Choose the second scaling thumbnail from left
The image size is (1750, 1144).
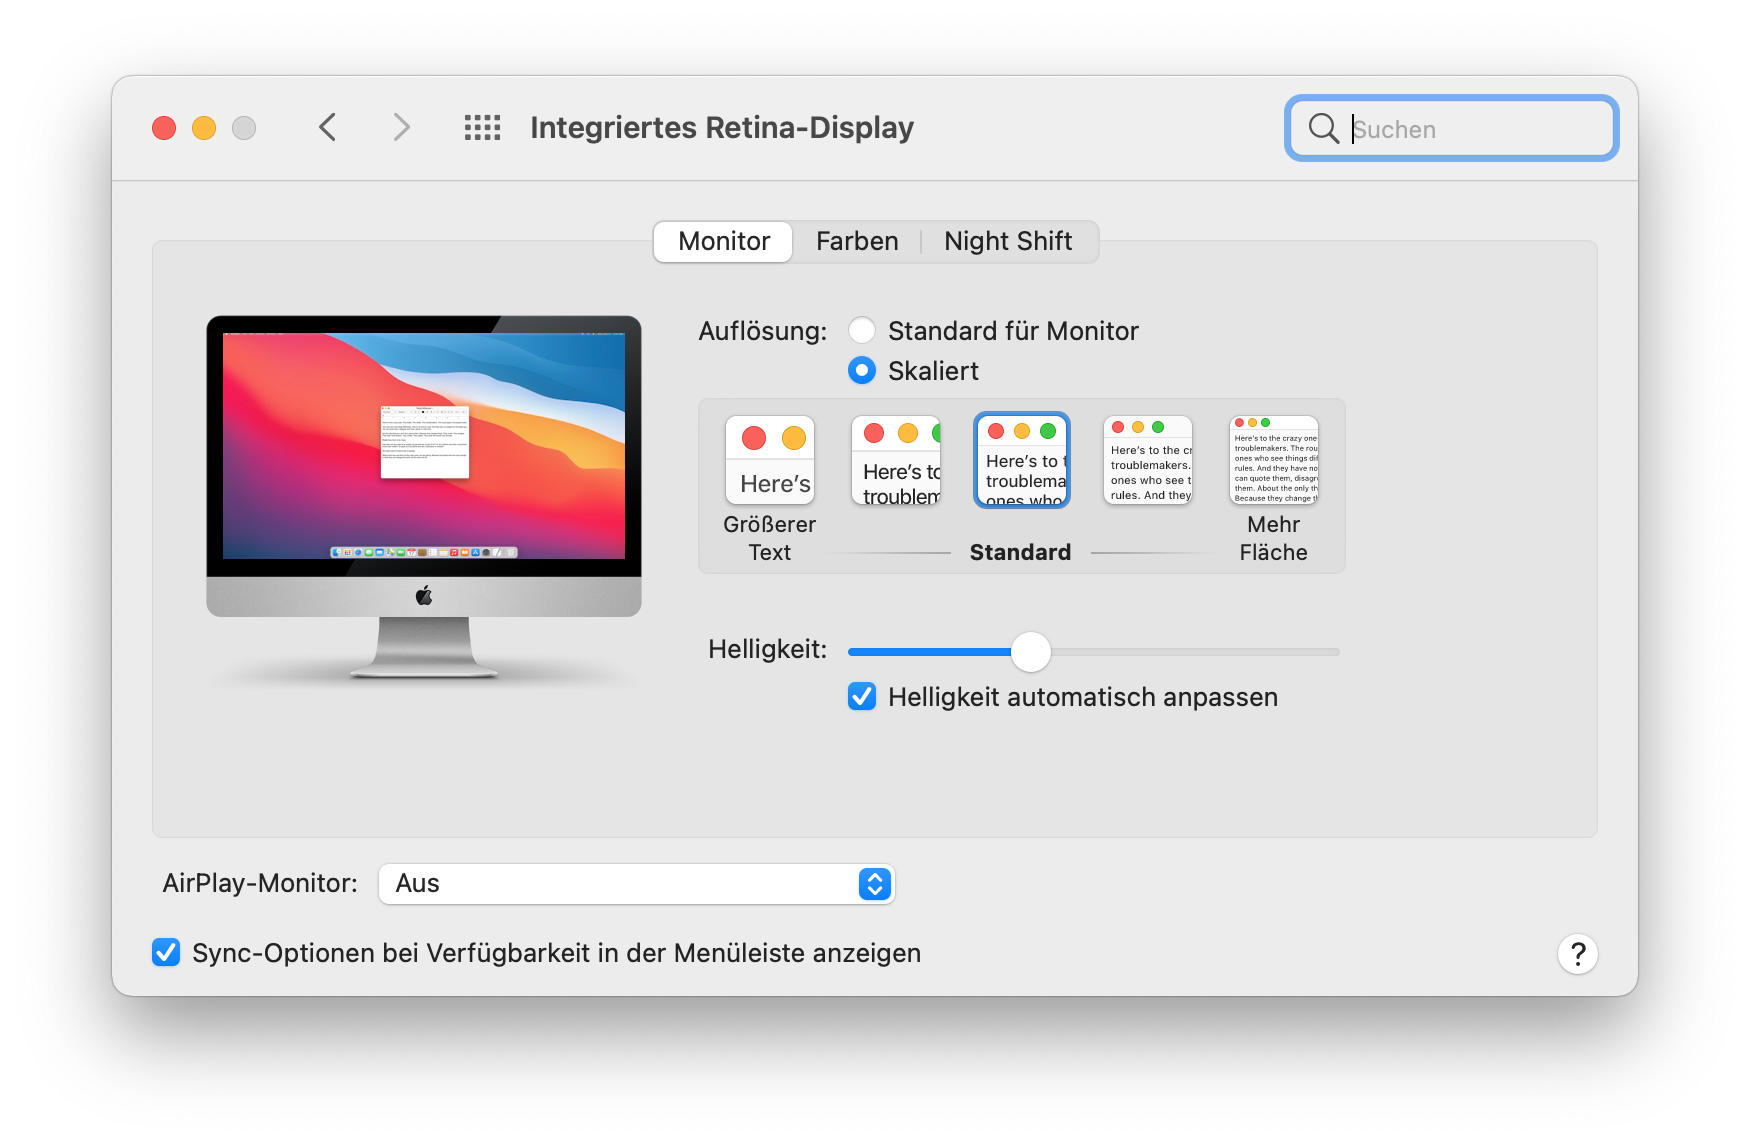pos(896,460)
